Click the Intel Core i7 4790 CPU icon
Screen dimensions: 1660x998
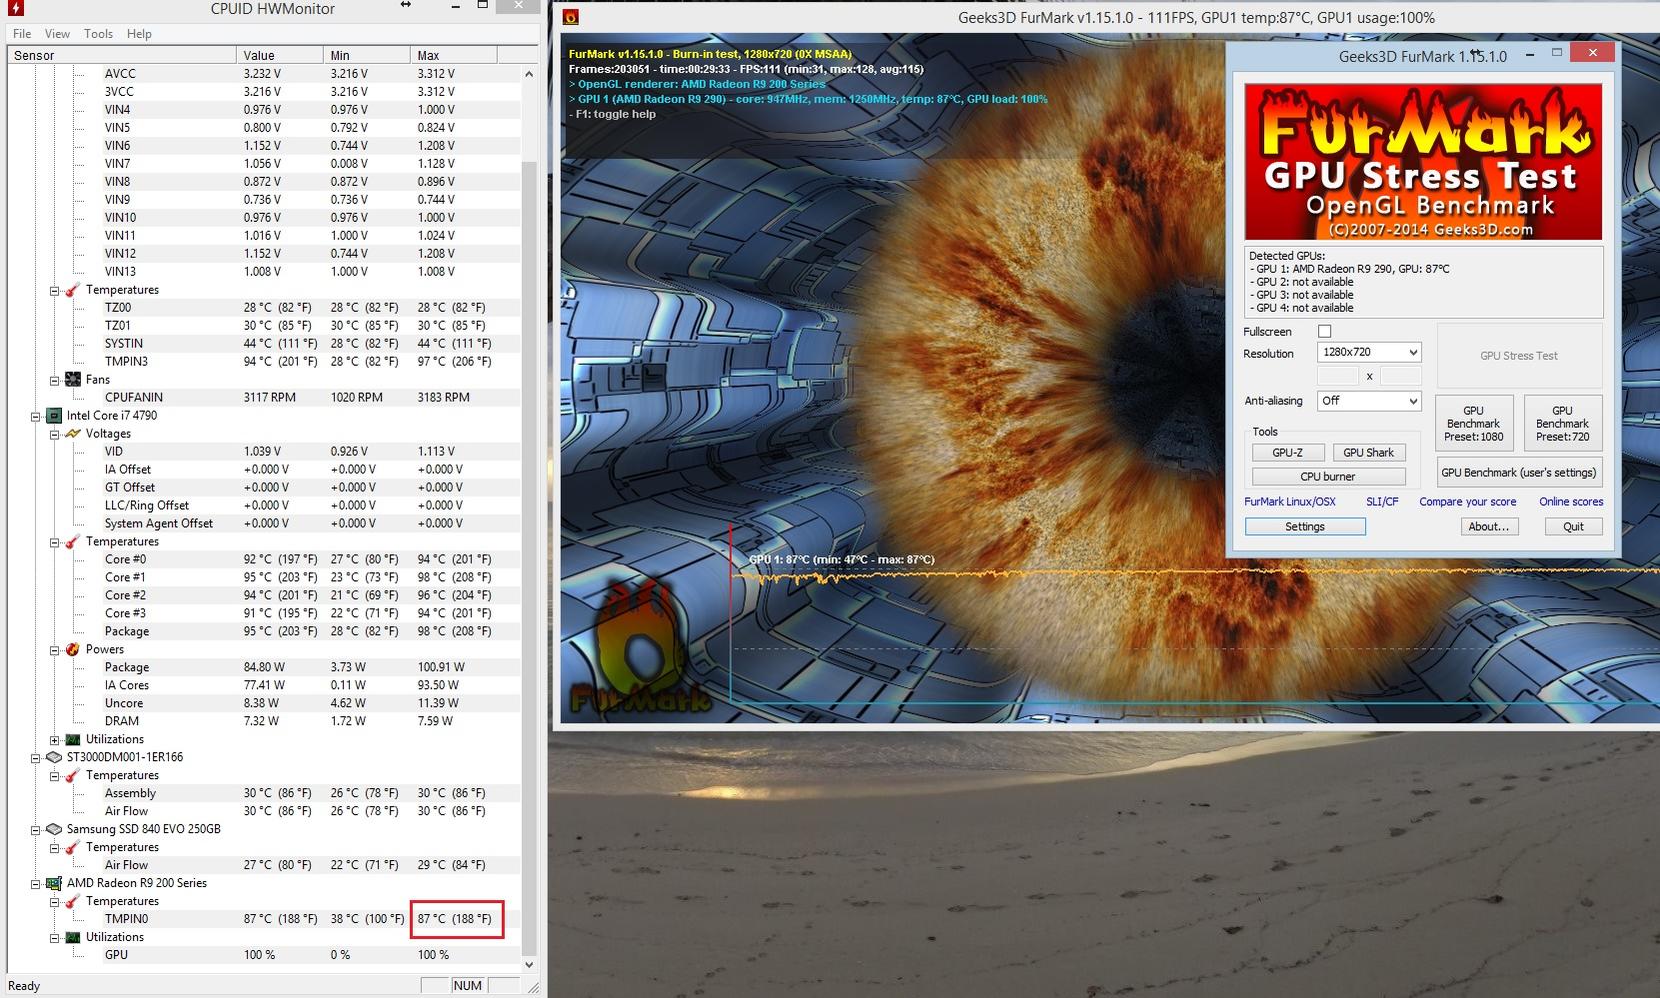tap(54, 416)
